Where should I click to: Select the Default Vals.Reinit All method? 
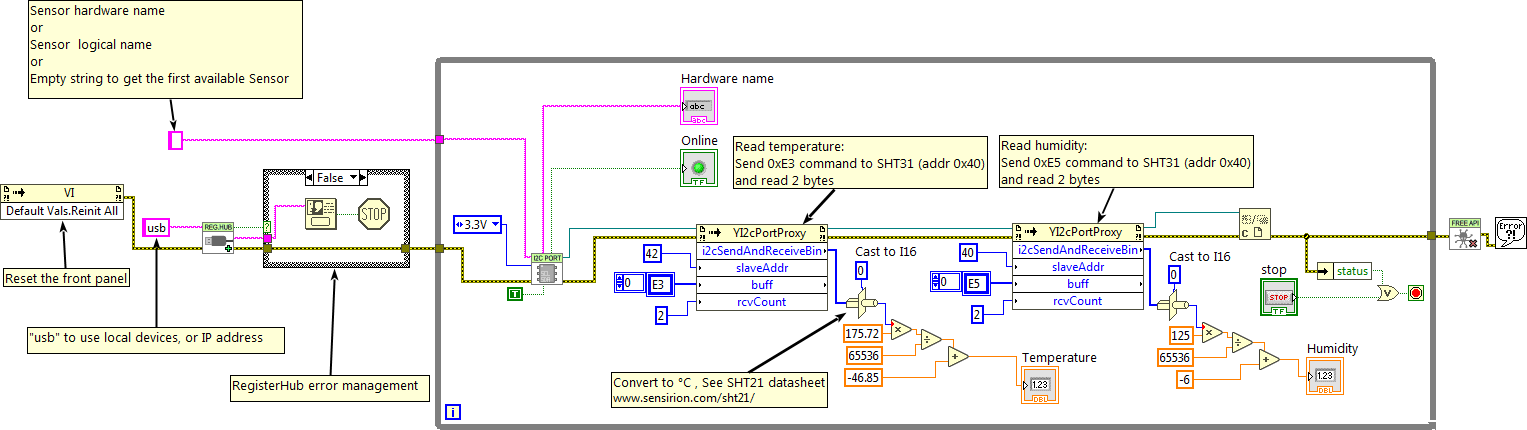(62, 211)
